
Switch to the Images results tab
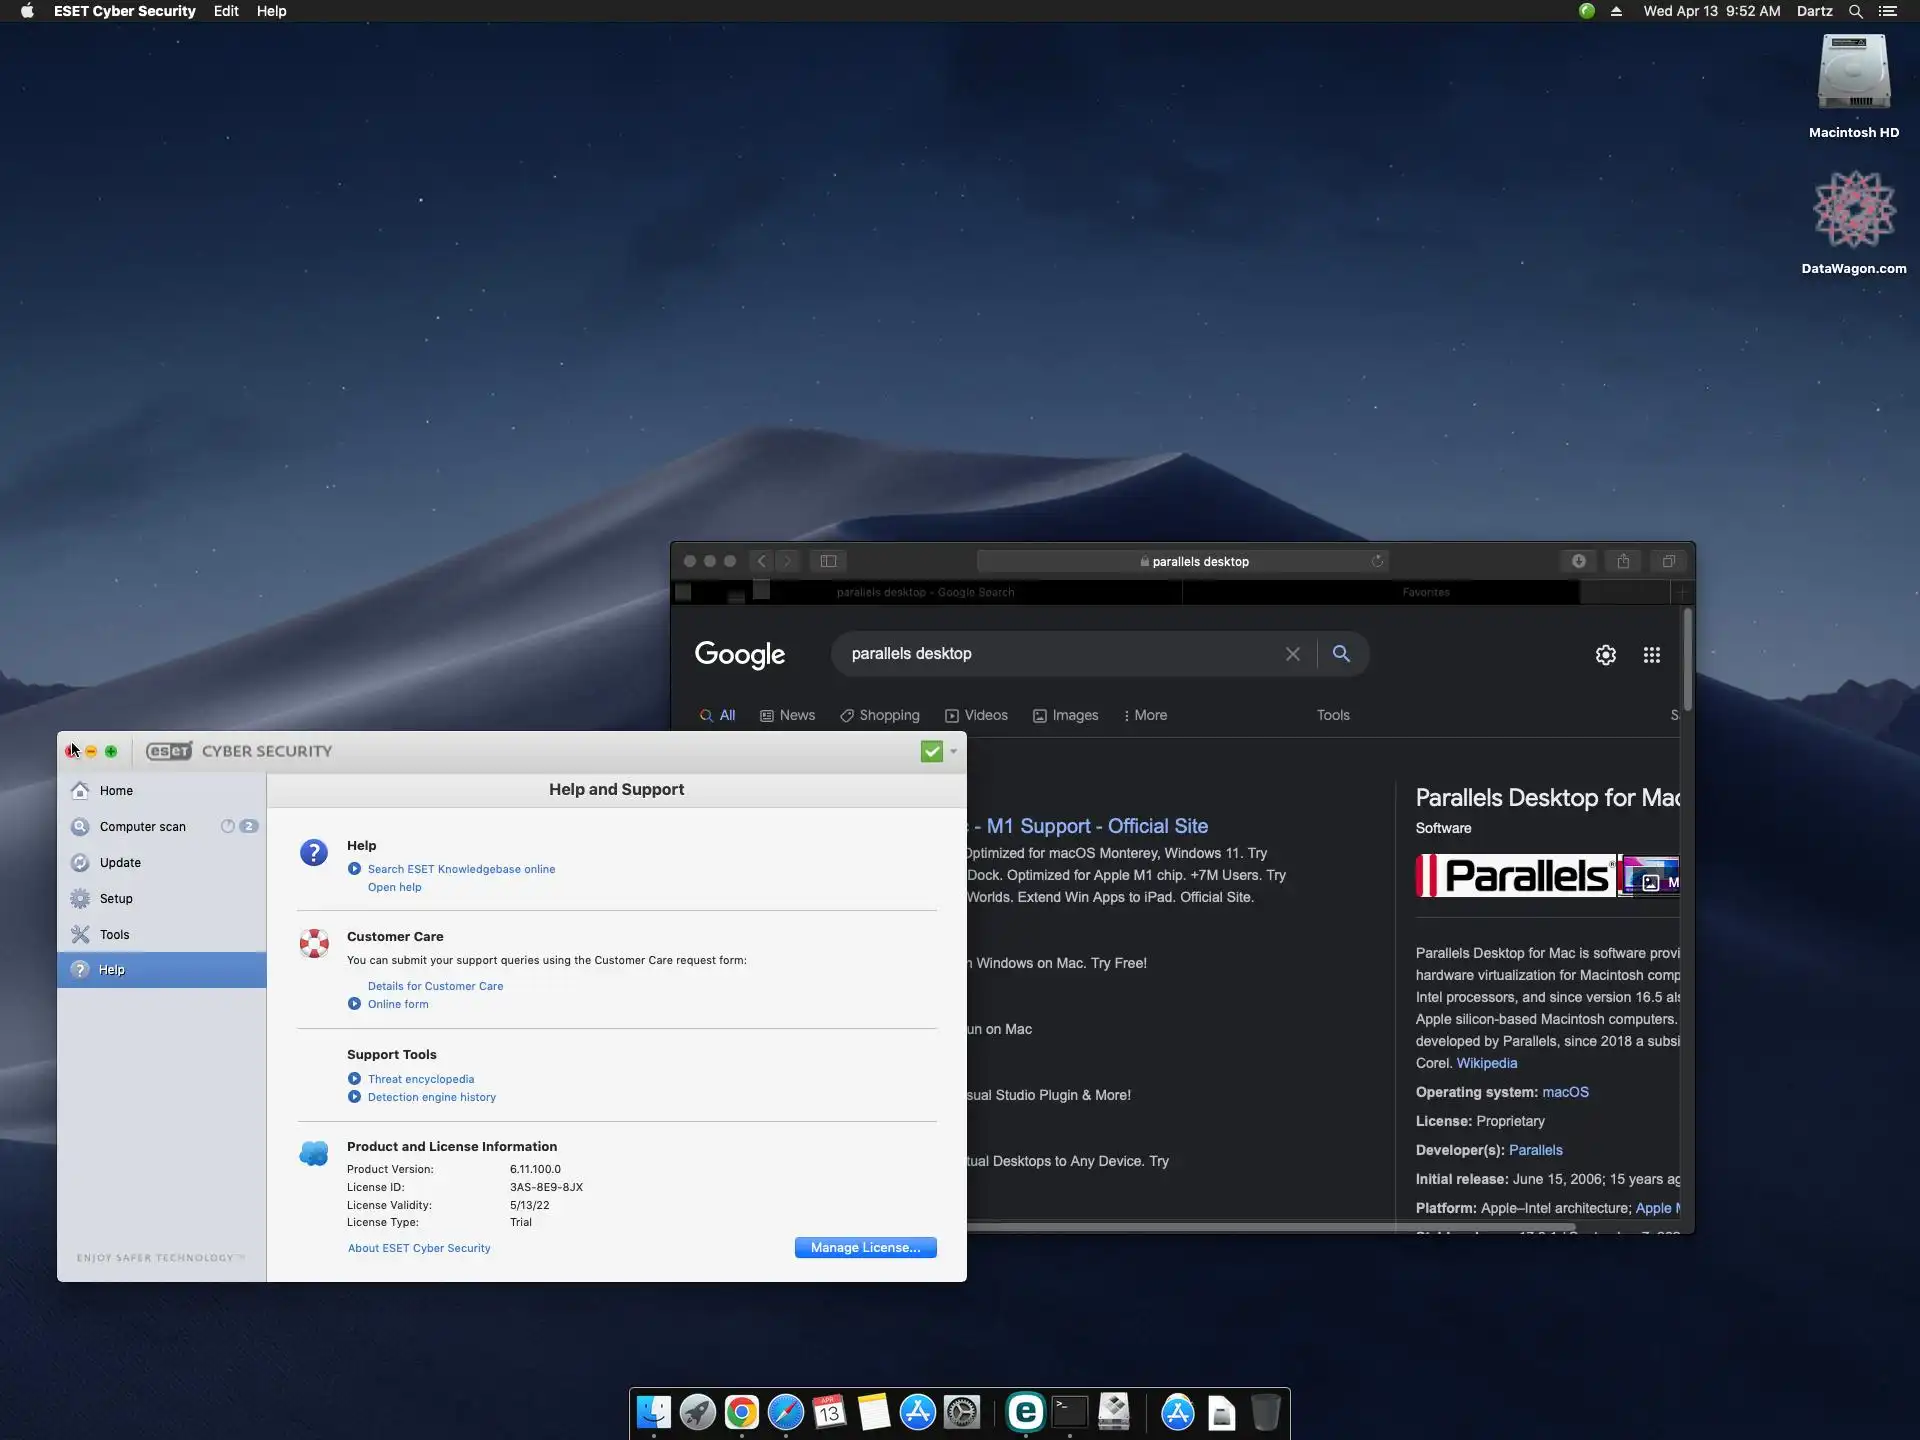pyautogui.click(x=1066, y=715)
